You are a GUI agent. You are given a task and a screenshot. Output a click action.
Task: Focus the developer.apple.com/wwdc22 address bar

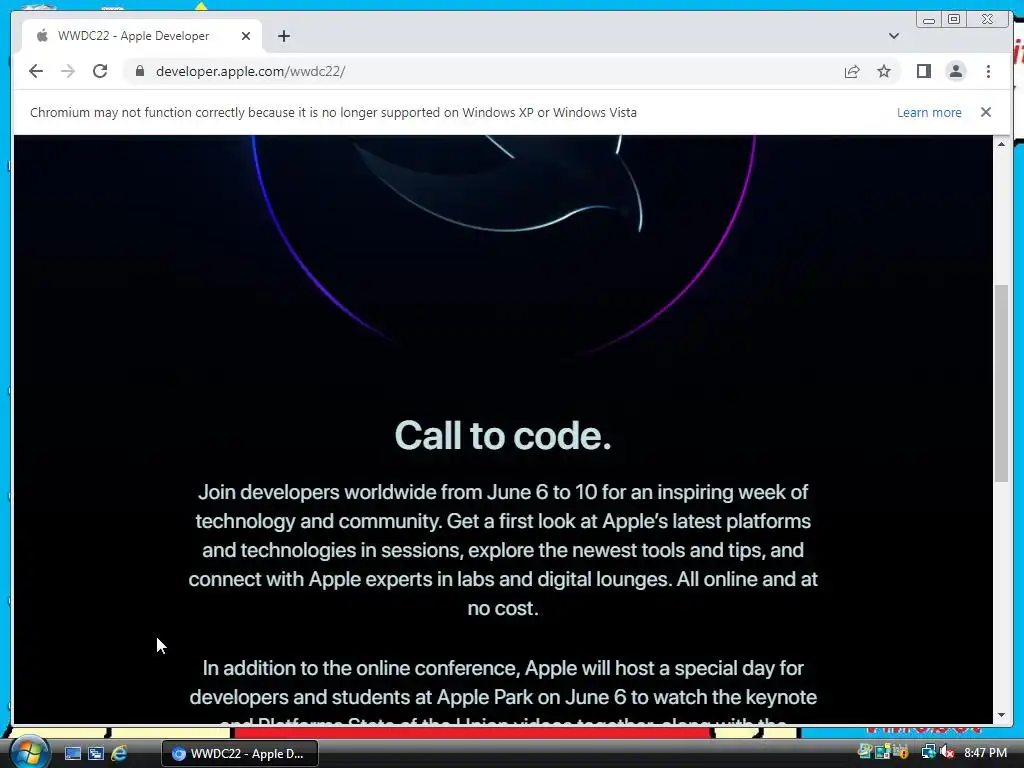point(483,71)
